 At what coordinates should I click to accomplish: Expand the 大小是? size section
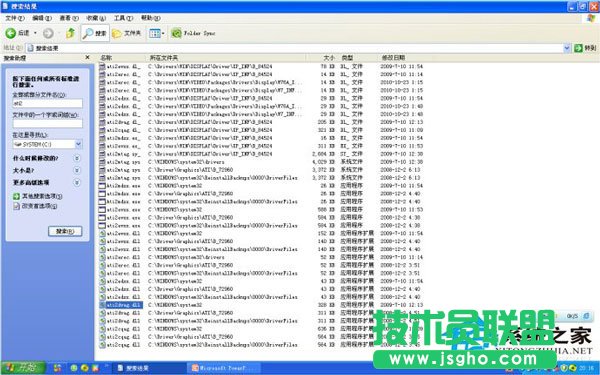[x=77, y=170]
